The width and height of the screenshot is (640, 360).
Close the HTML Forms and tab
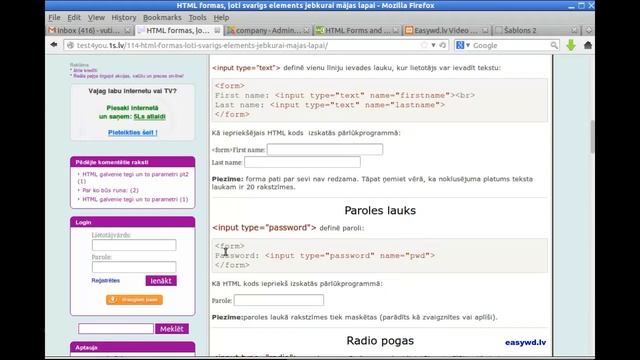coord(396,31)
